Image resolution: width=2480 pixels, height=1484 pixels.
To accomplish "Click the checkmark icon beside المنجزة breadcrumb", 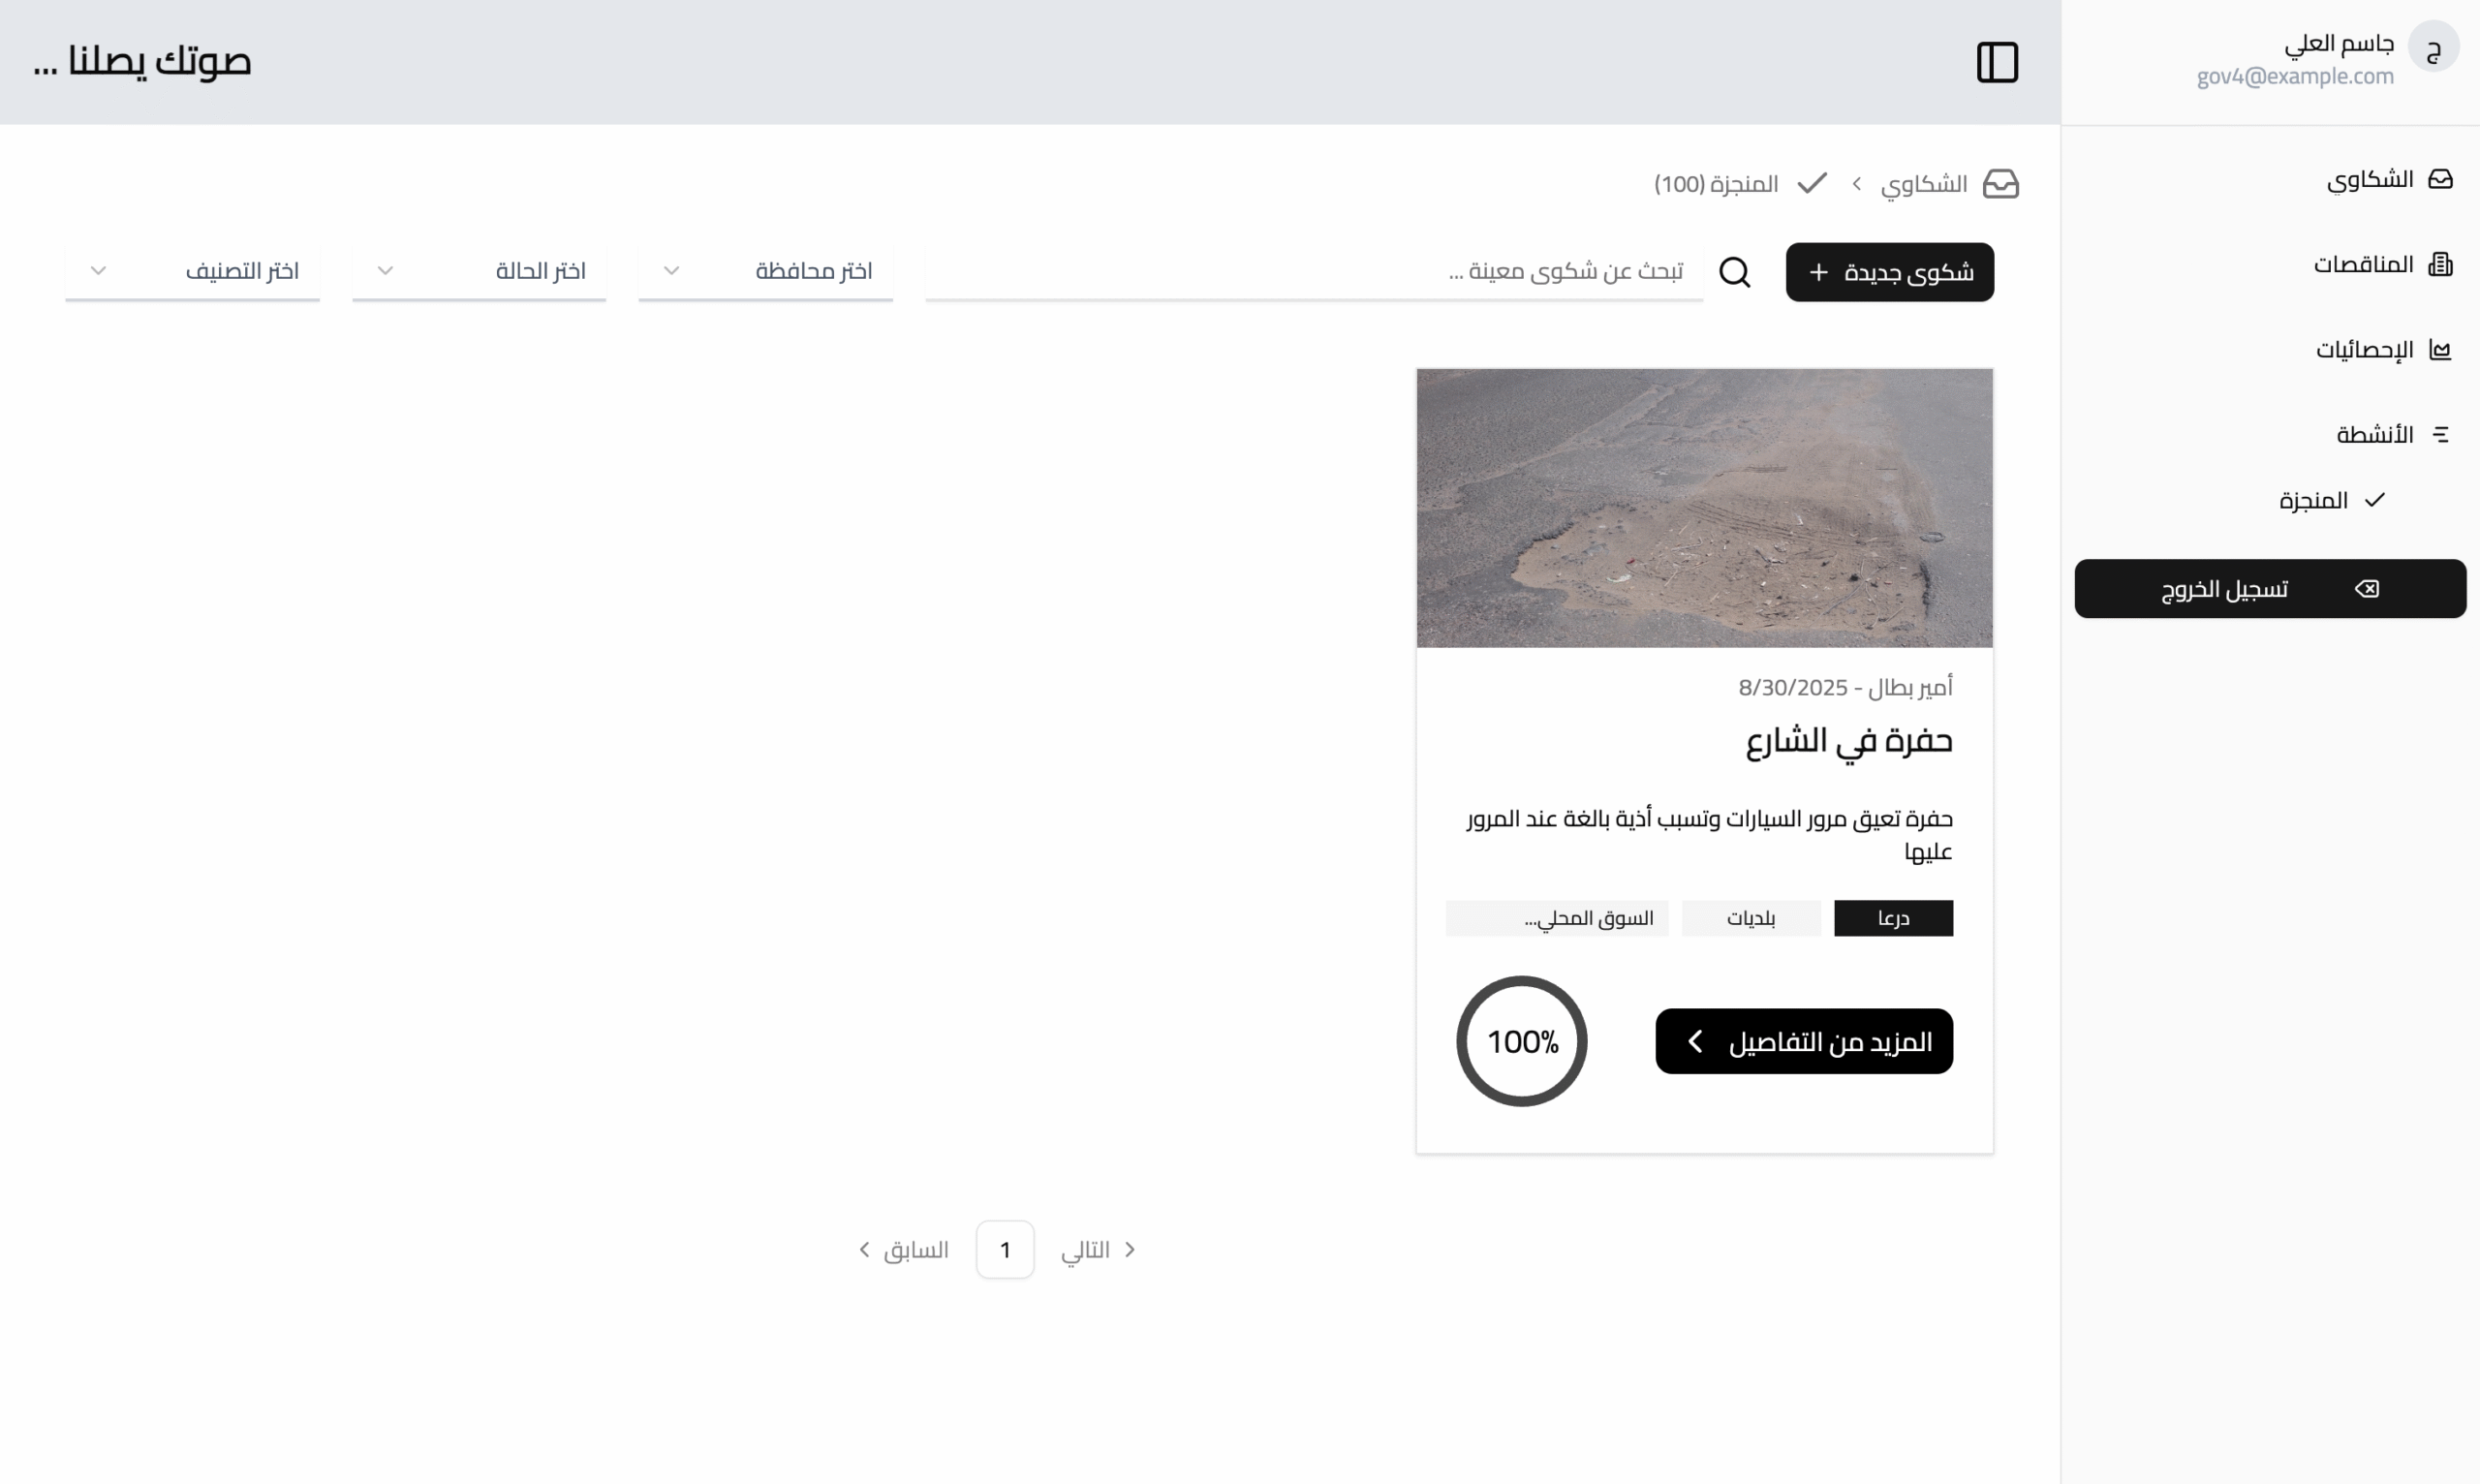I will 1812,184.
